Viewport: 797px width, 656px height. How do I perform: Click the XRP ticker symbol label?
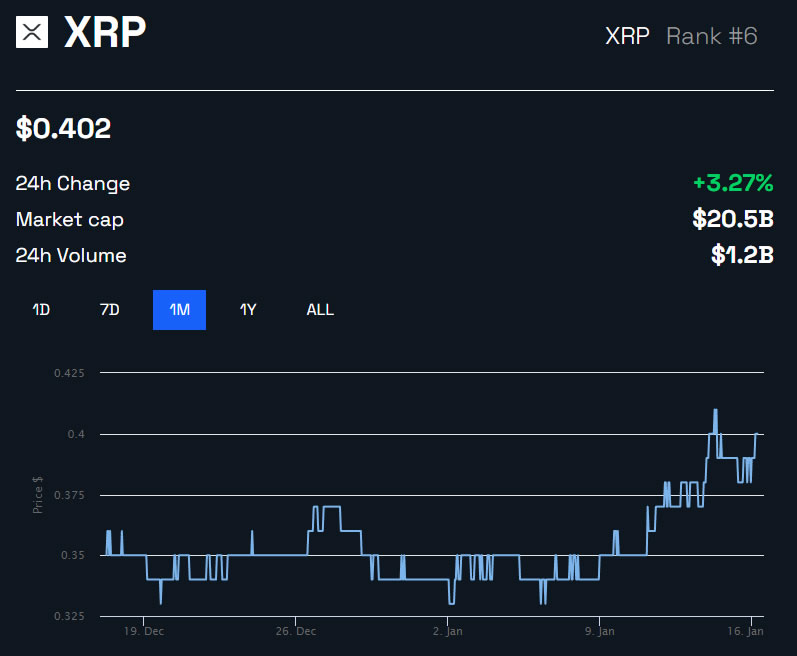(x=627, y=36)
